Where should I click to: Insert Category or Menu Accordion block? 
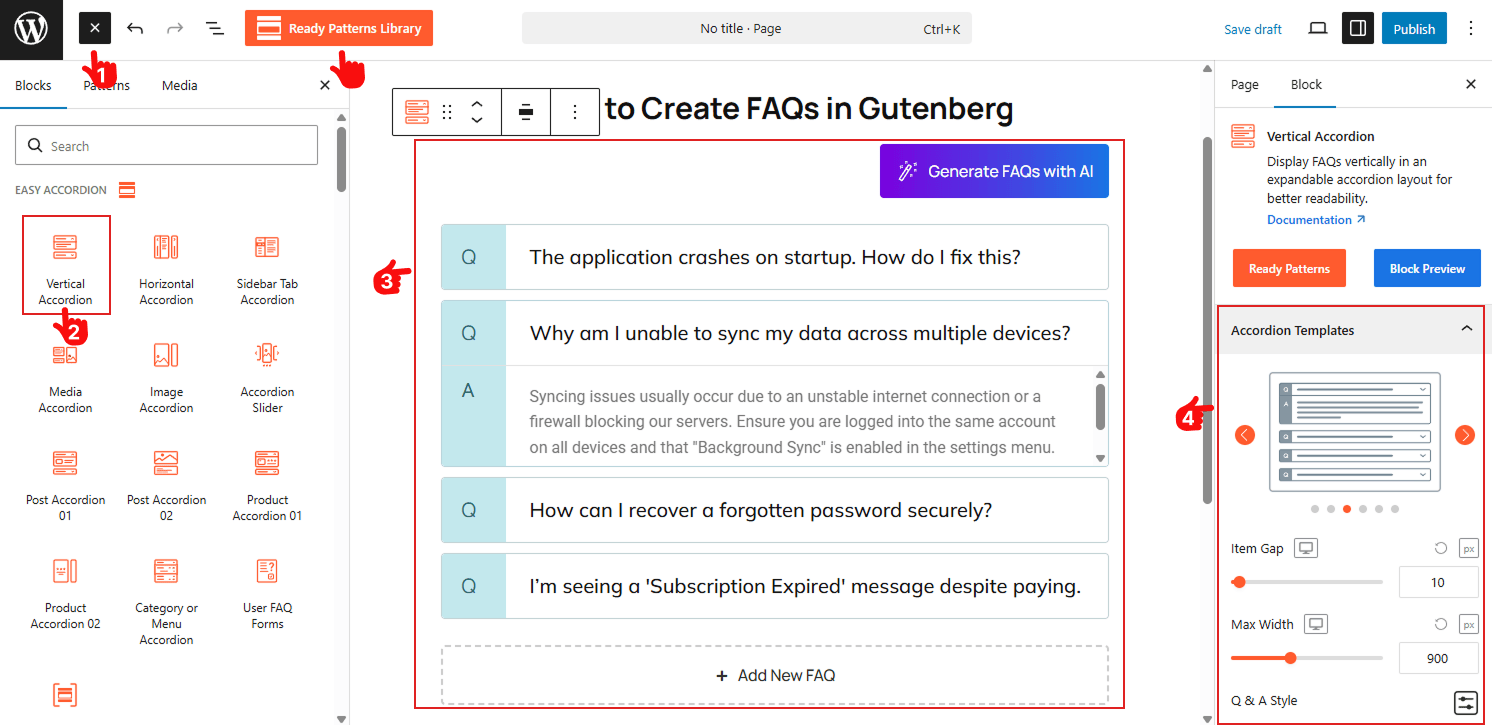(x=166, y=600)
